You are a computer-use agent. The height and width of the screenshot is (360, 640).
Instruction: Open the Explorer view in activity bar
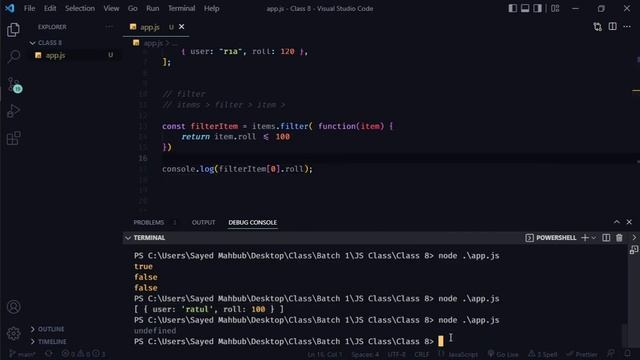click(13, 30)
